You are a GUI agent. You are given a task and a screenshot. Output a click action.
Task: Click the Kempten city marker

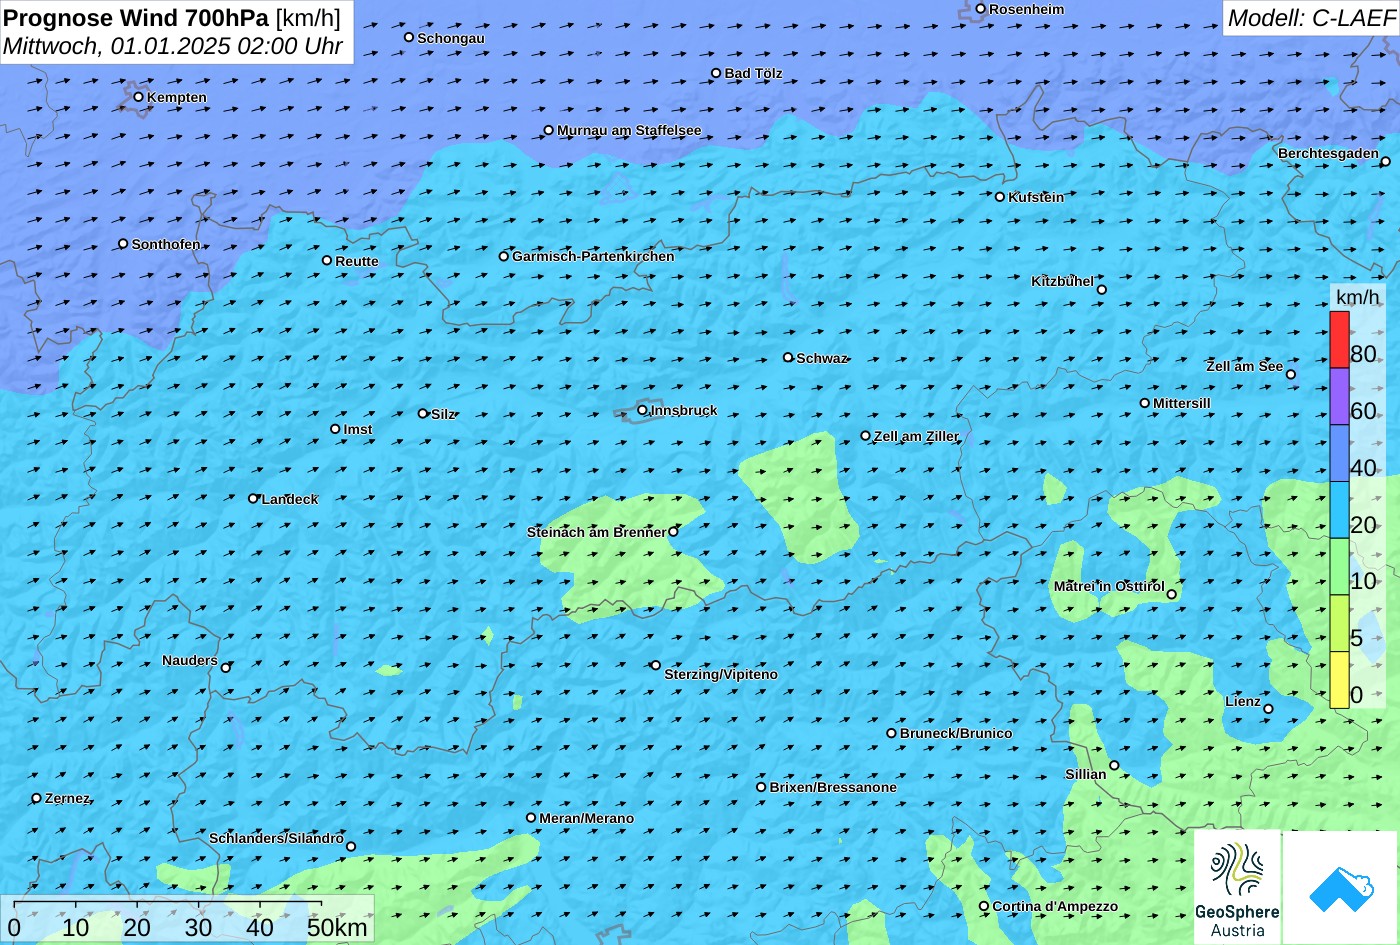tap(138, 97)
